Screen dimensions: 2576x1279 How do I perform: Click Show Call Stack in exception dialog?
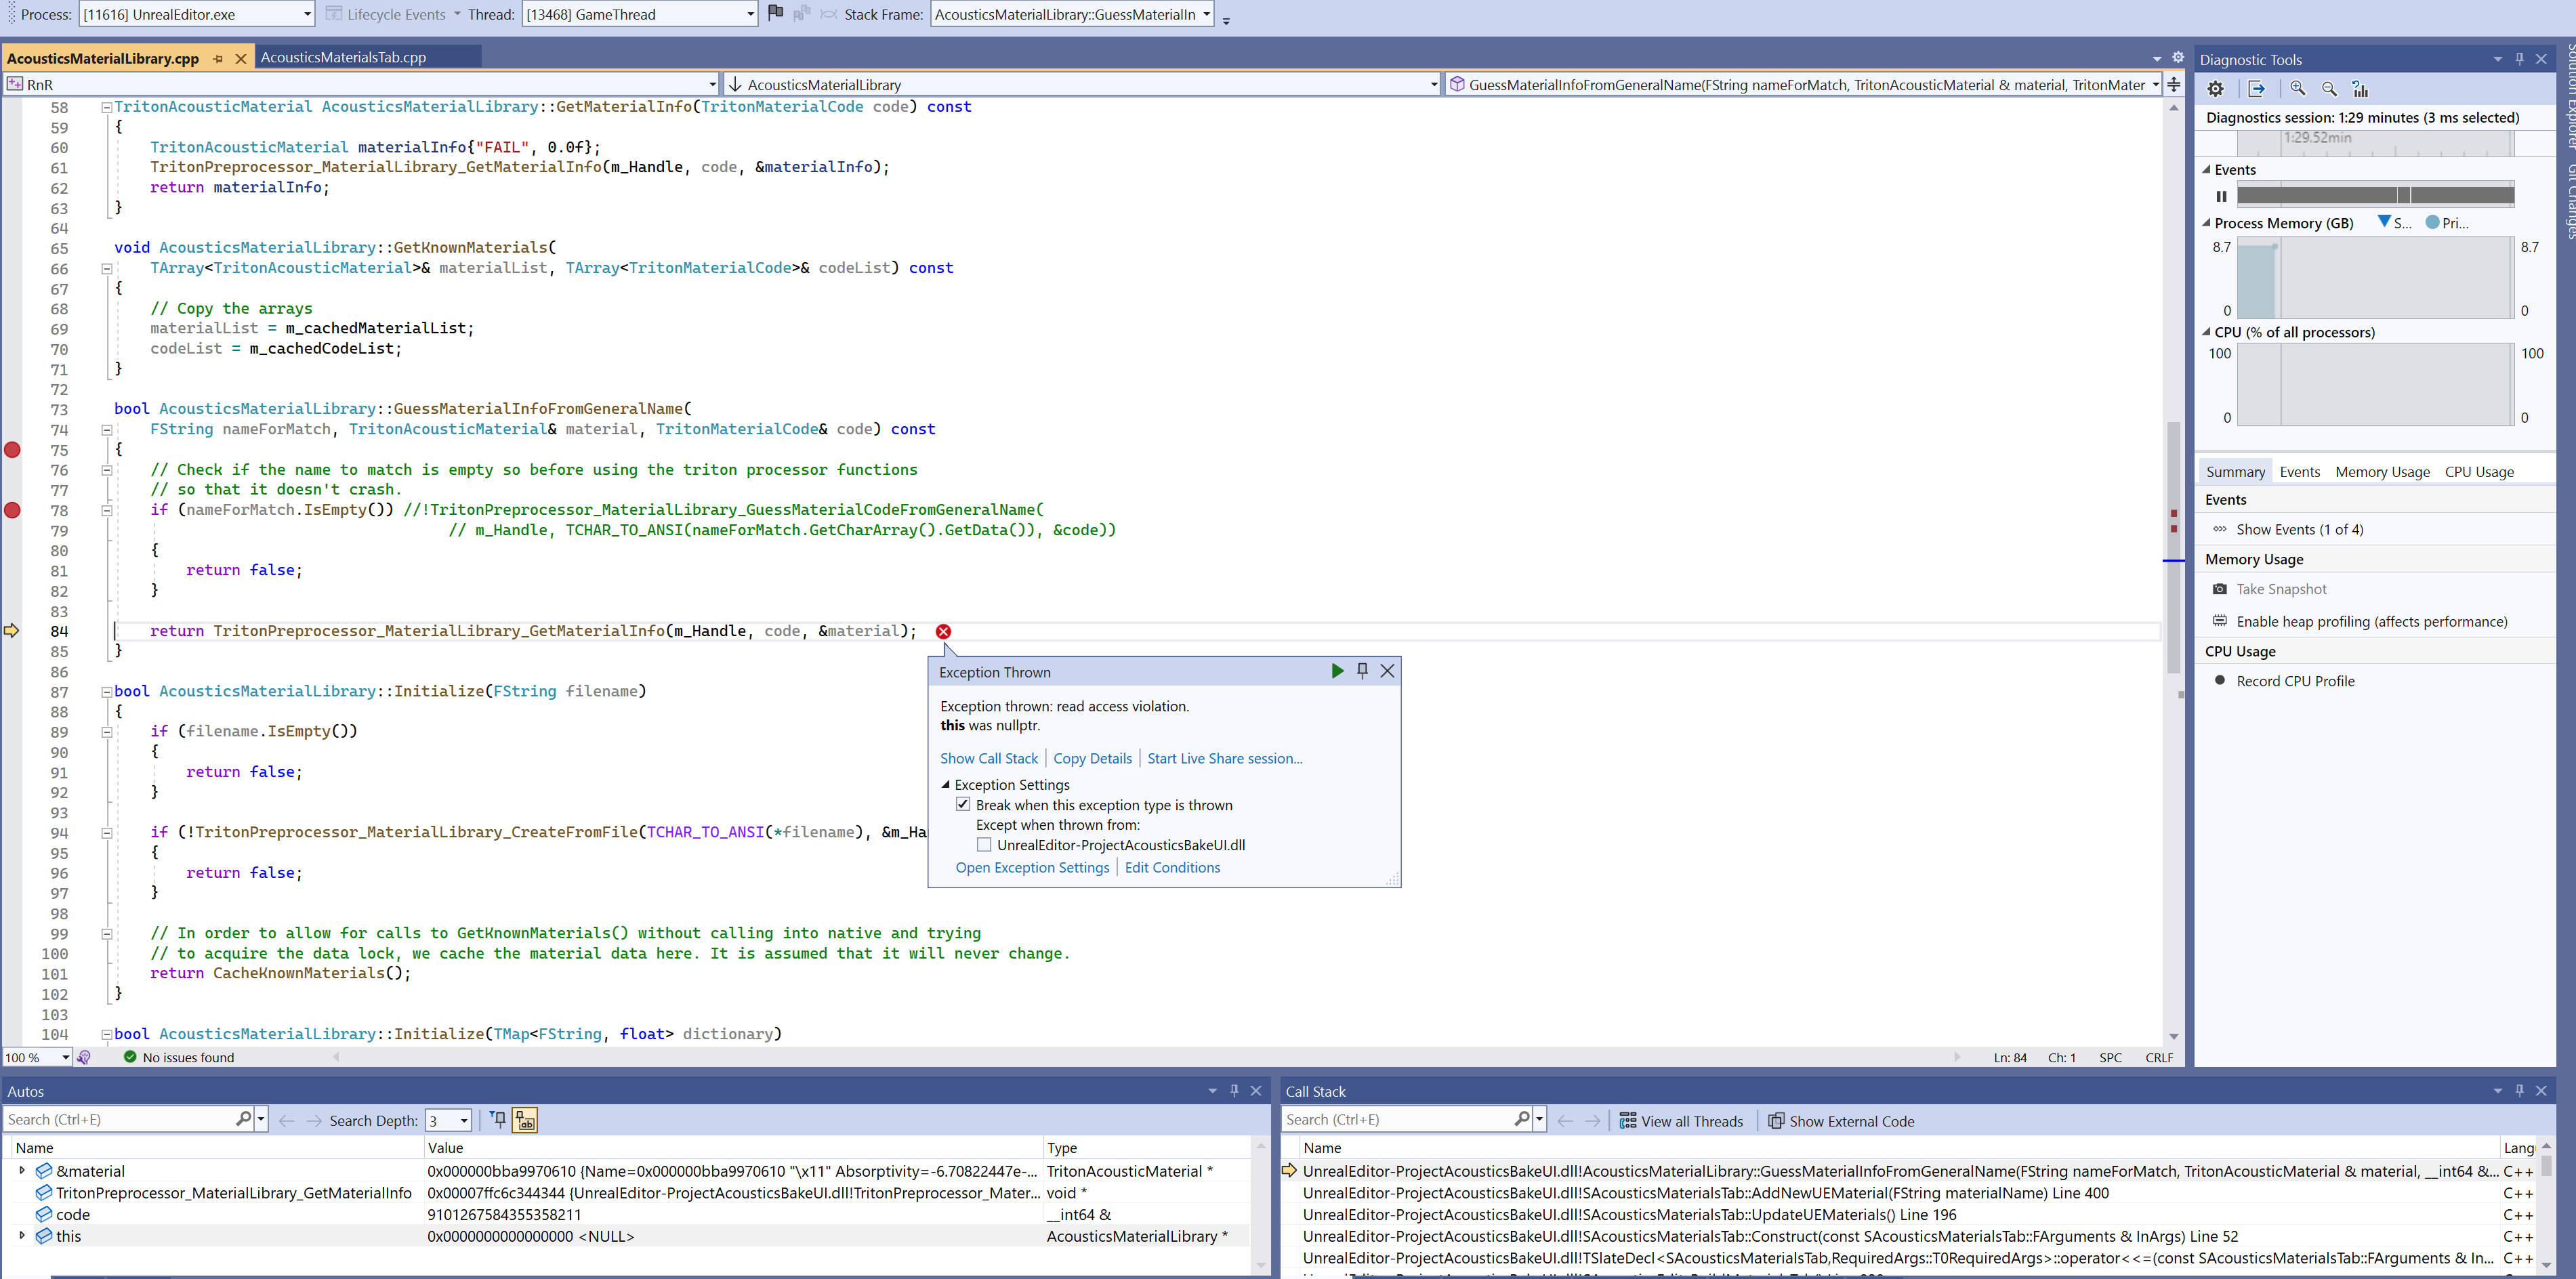[988, 758]
